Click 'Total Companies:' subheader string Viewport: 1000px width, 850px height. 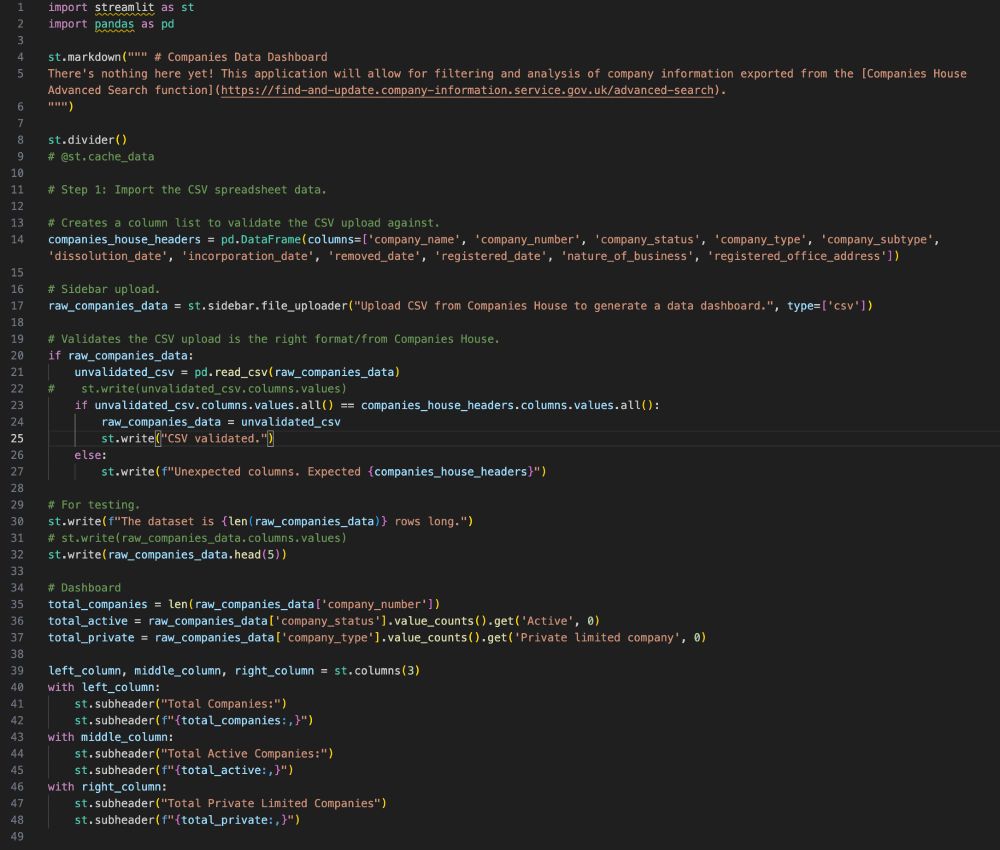[221, 704]
